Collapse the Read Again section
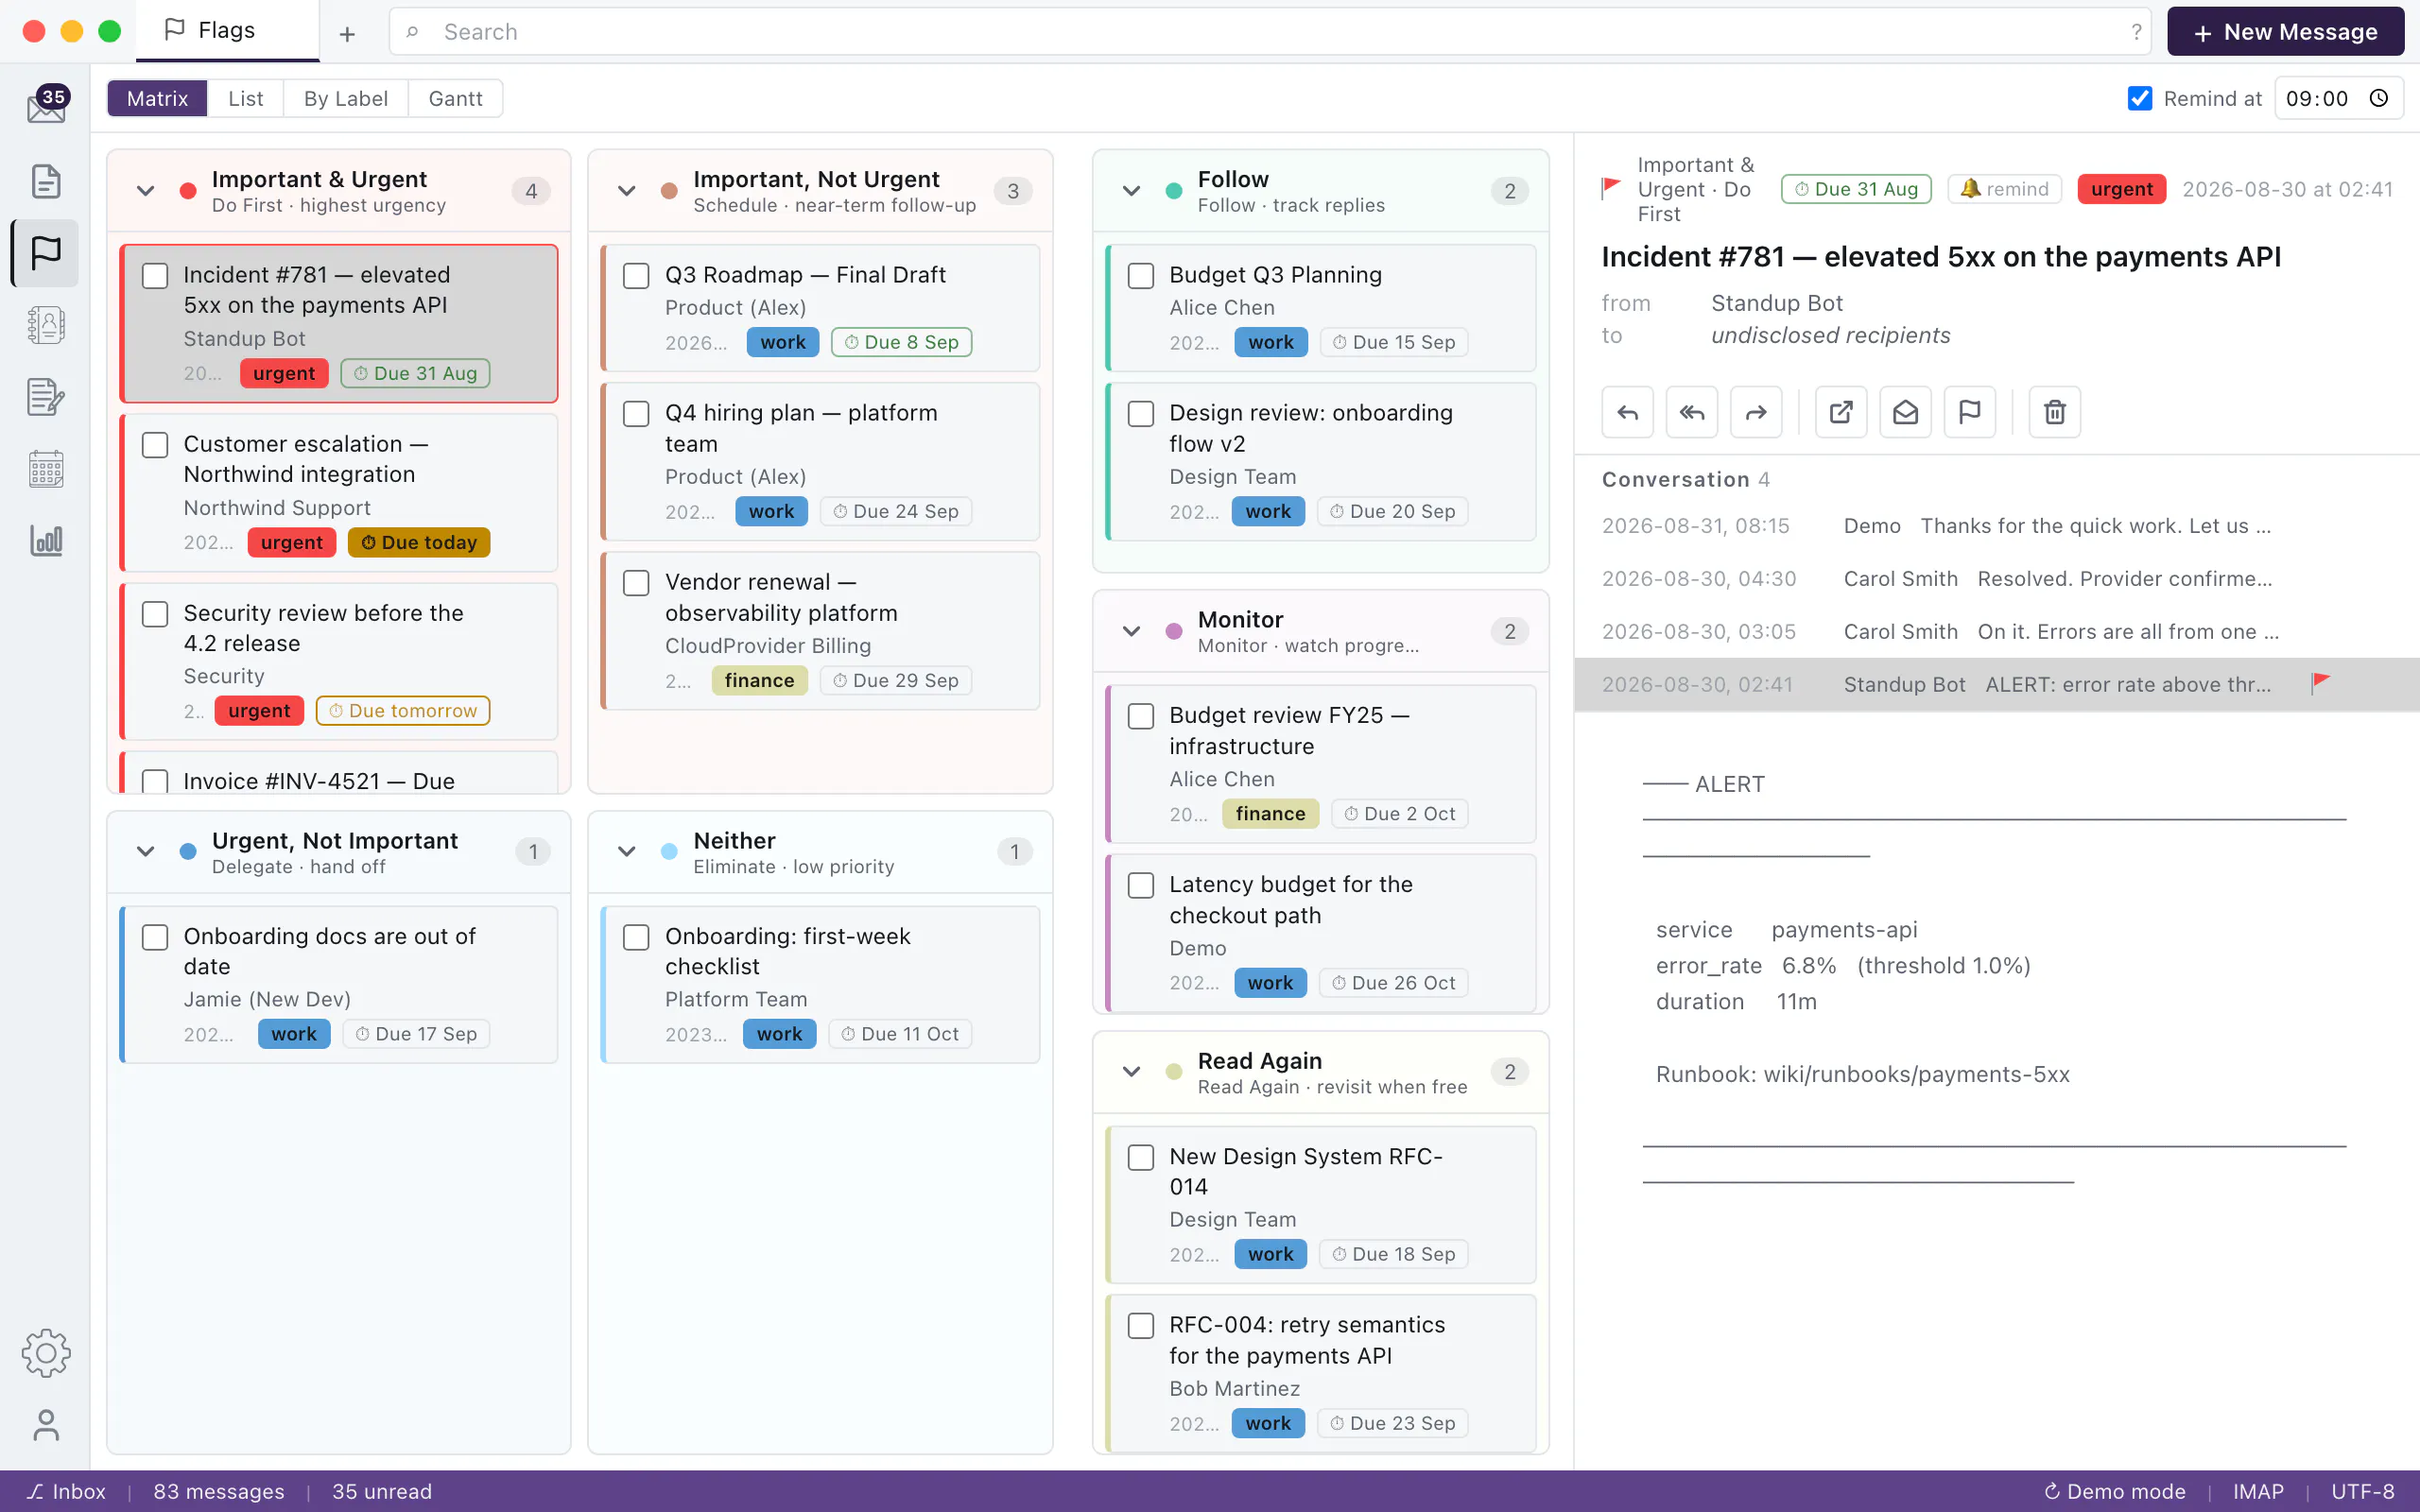The width and height of the screenshot is (2420, 1512). (1131, 1072)
